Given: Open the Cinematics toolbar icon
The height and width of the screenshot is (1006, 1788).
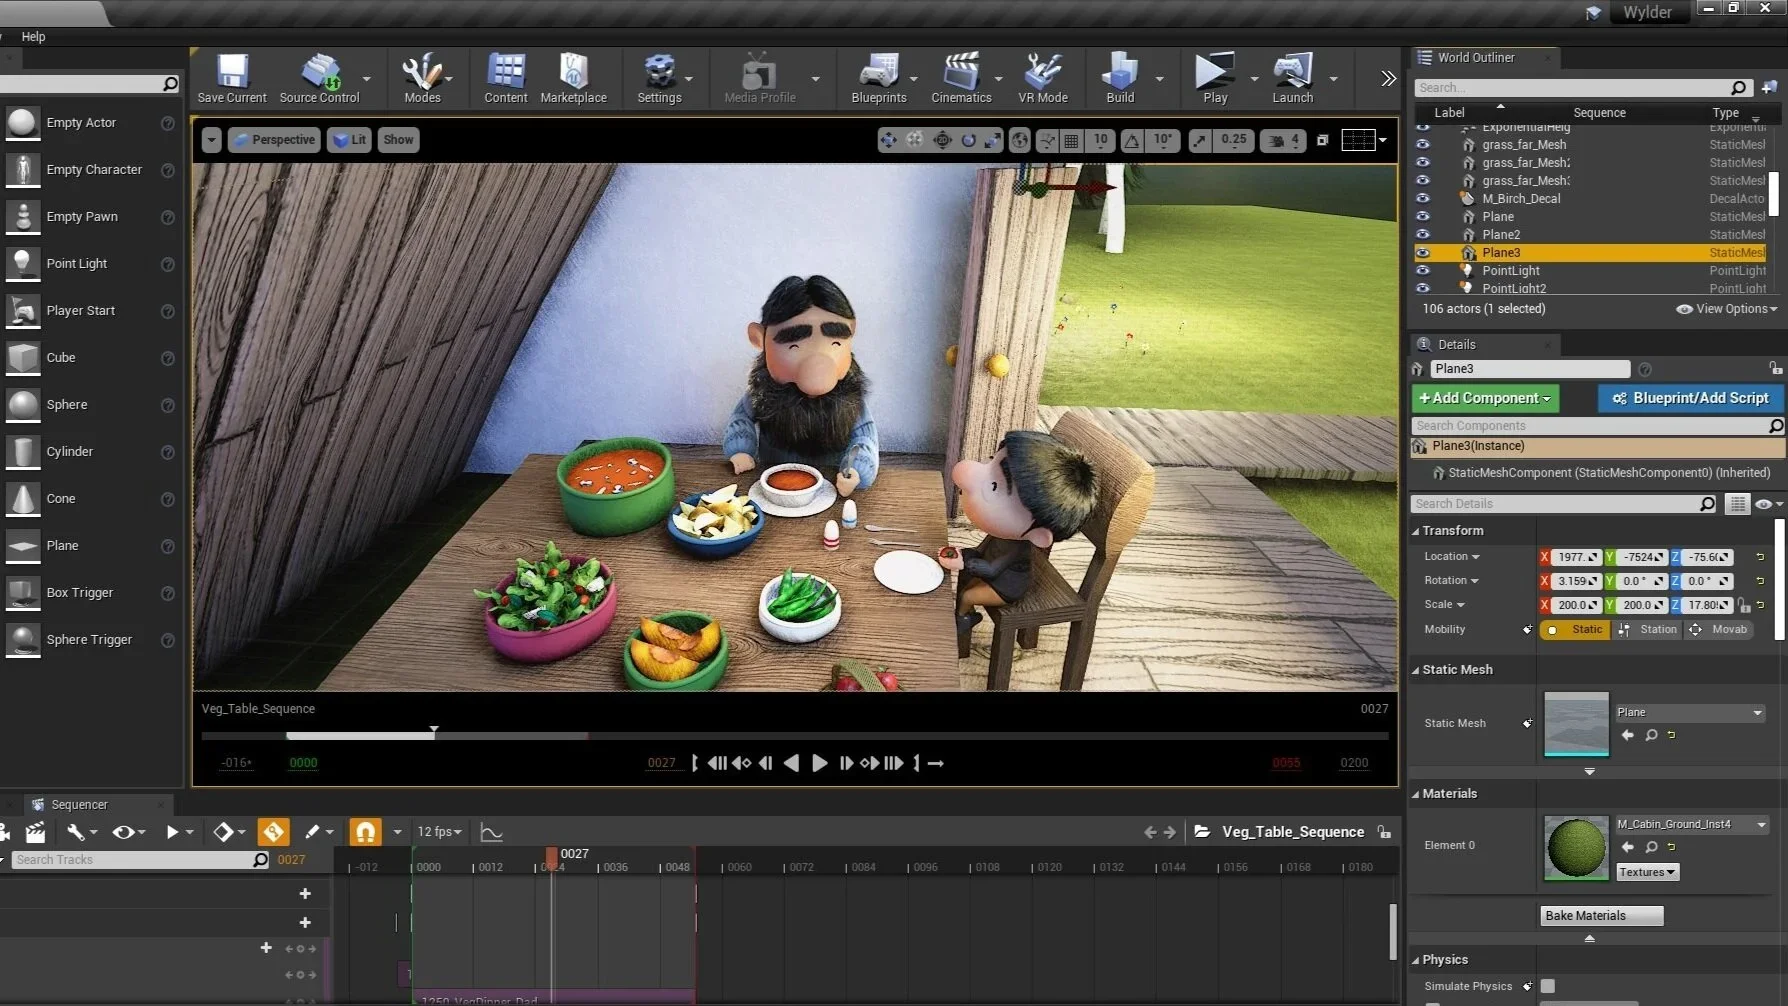Looking at the screenshot, I should [x=961, y=78].
